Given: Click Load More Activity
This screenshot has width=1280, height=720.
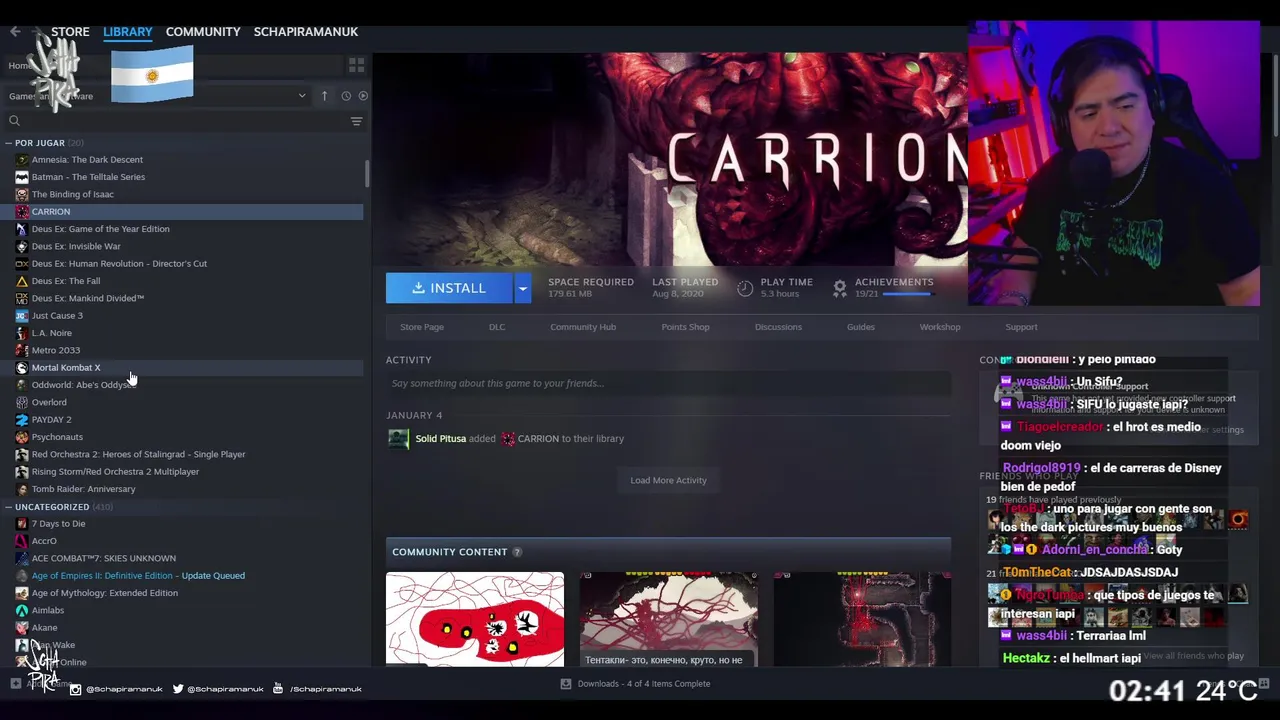Looking at the screenshot, I should 668,481.
